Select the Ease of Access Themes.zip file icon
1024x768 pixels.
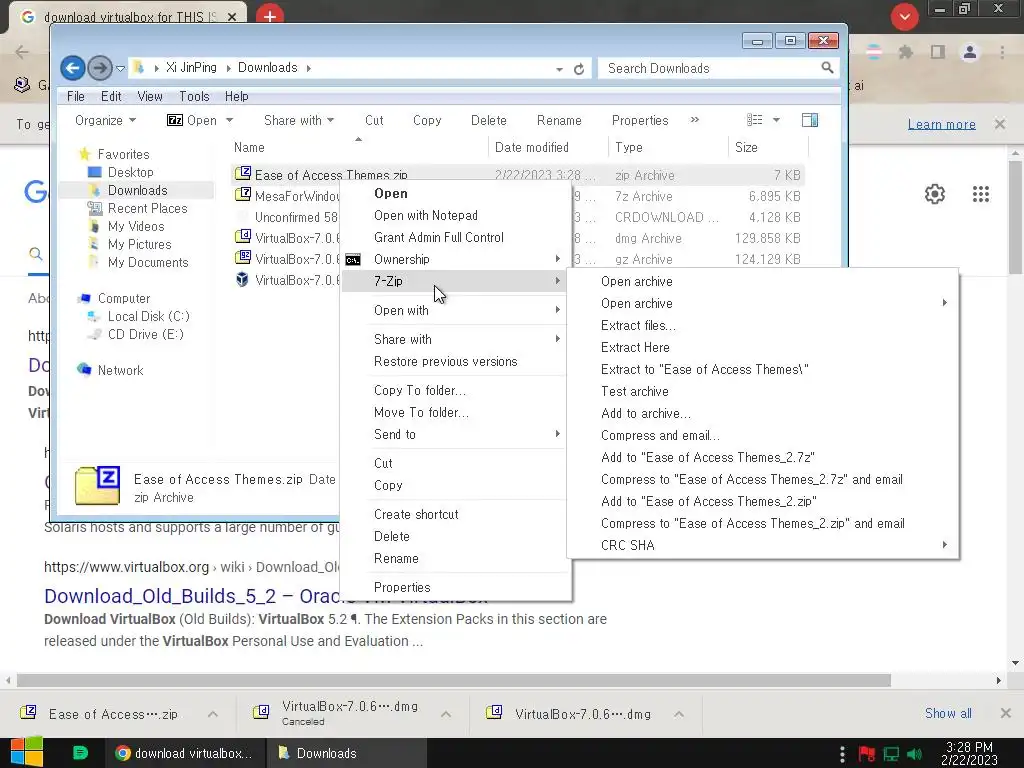coord(243,174)
